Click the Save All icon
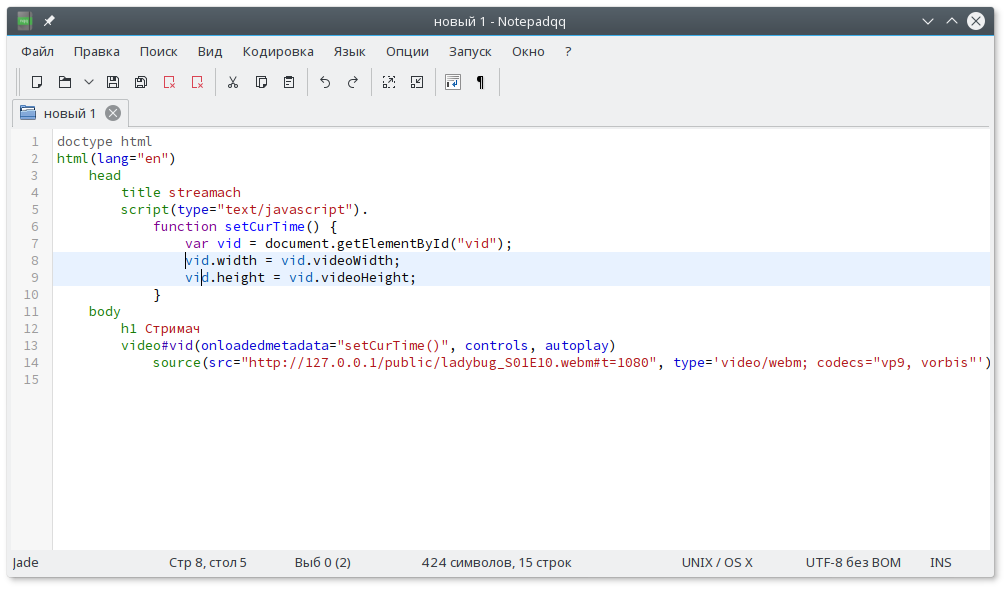 point(141,82)
